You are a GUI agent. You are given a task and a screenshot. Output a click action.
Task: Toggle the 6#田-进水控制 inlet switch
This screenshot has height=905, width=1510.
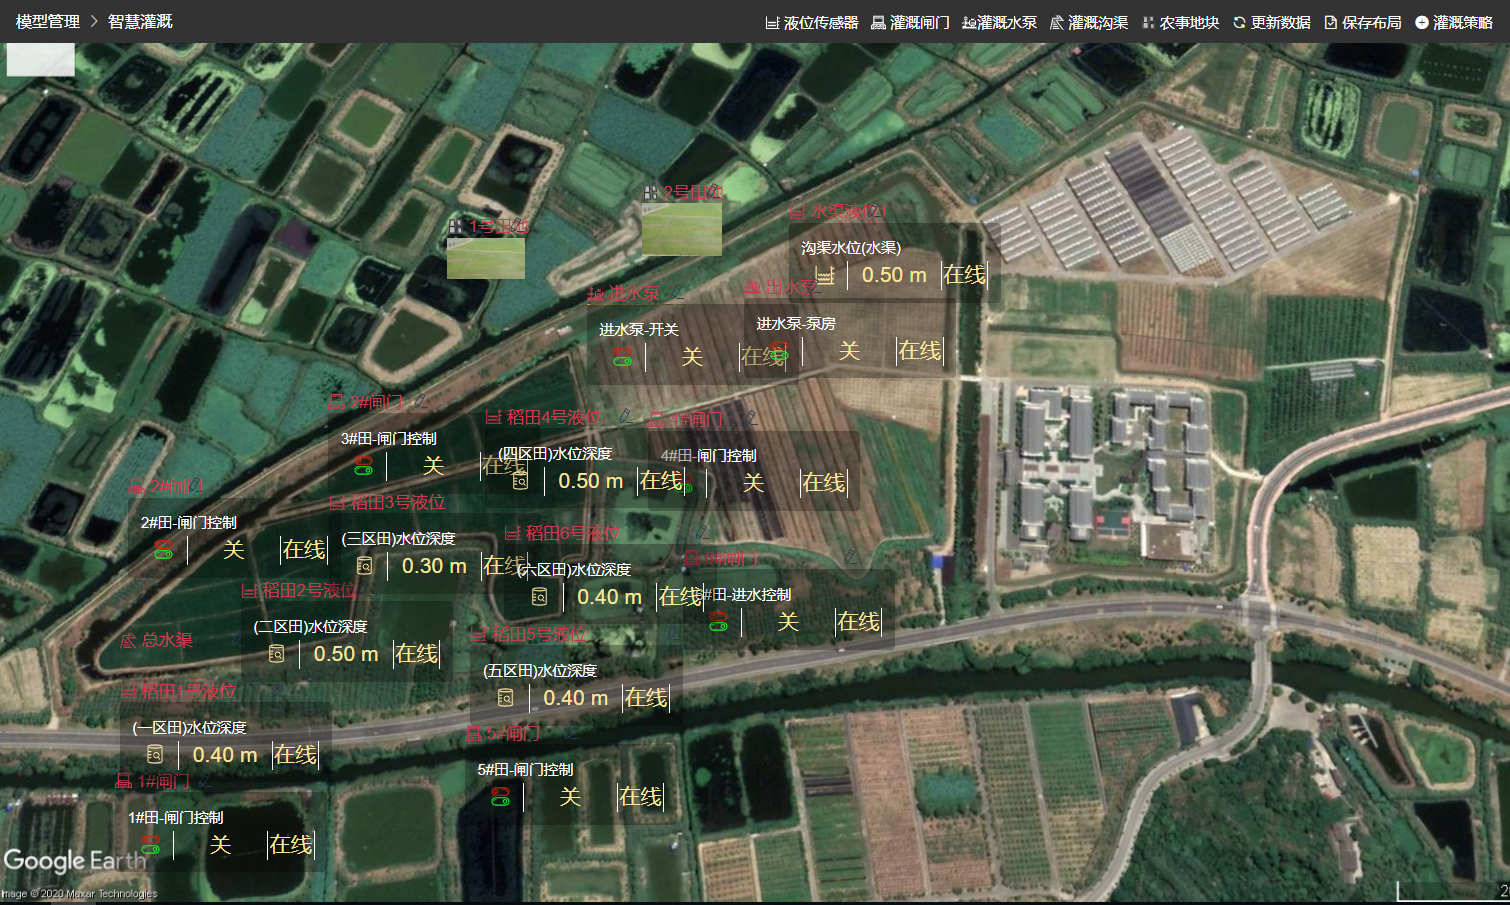(x=718, y=621)
